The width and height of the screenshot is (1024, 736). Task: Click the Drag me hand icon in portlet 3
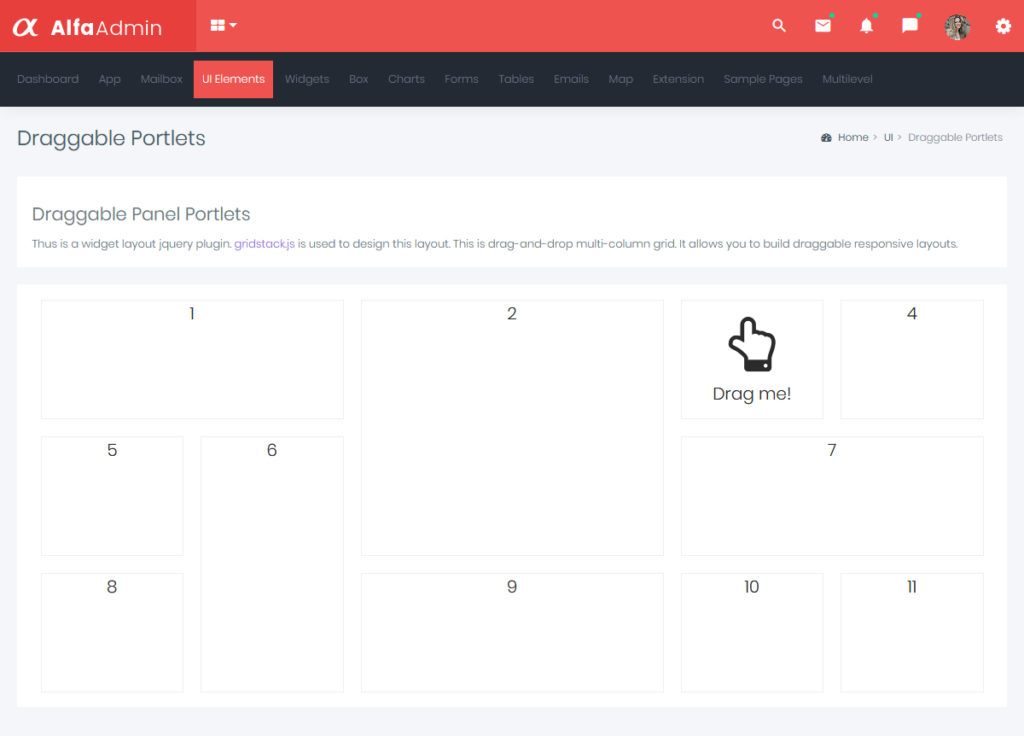(x=751, y=345)
